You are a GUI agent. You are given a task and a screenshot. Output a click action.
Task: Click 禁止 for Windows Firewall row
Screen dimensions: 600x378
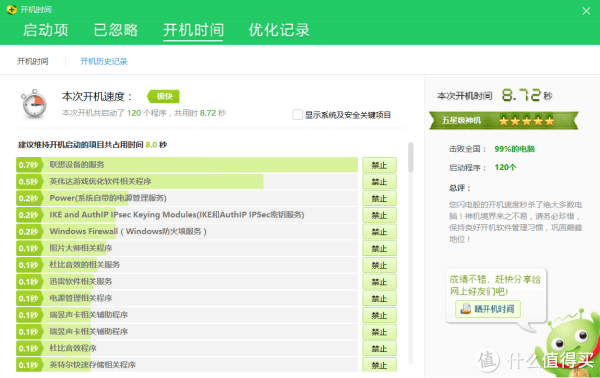click(379, 232)
